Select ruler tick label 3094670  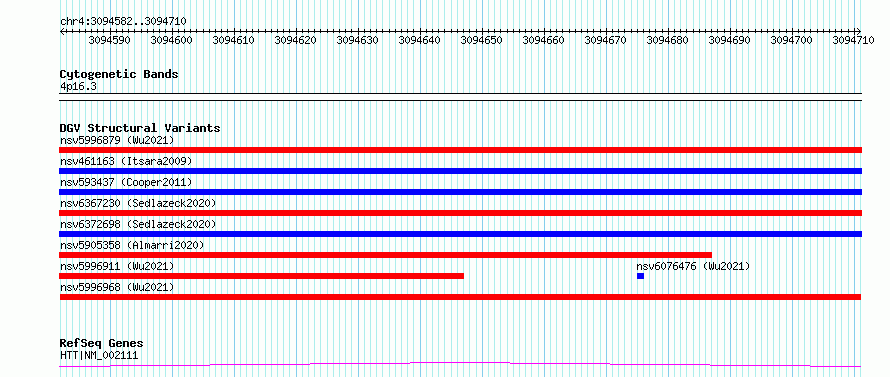click(605, 40)
